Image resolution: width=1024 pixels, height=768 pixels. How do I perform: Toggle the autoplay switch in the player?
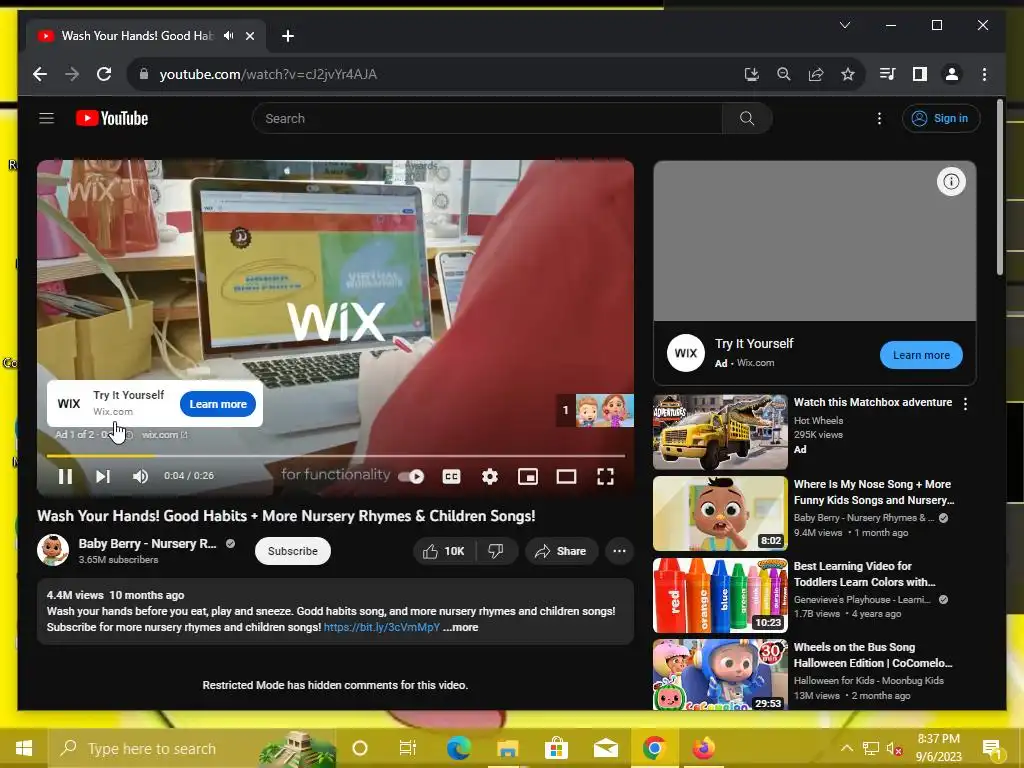click(411, 477)
